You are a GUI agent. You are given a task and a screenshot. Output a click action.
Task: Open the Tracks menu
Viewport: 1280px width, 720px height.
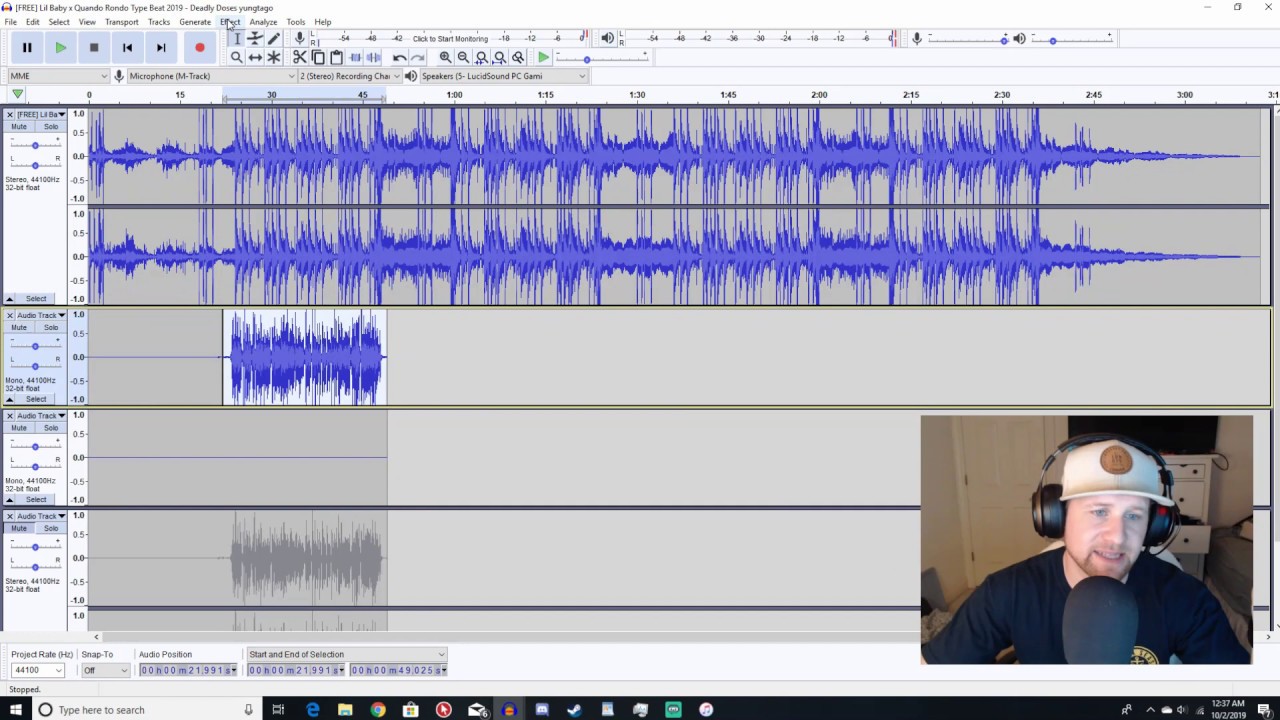159,22
